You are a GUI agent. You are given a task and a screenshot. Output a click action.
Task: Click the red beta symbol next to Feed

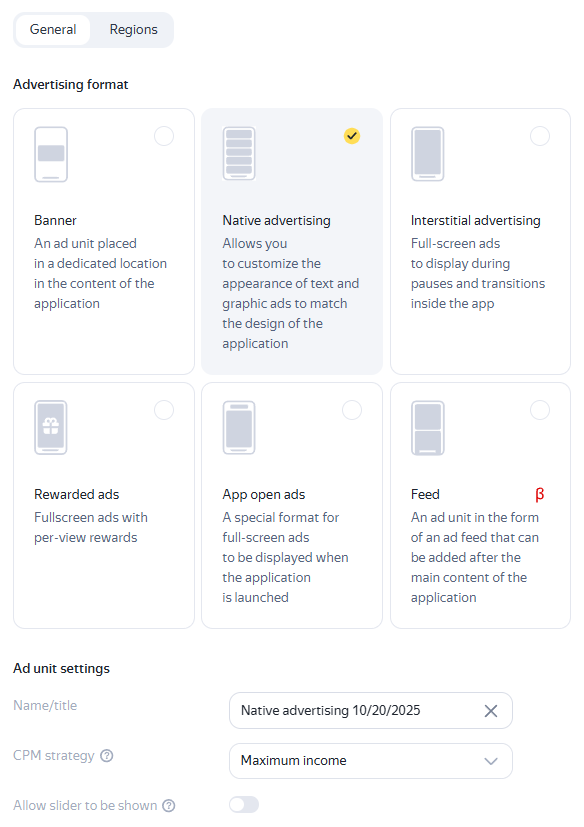pos(540,494)
